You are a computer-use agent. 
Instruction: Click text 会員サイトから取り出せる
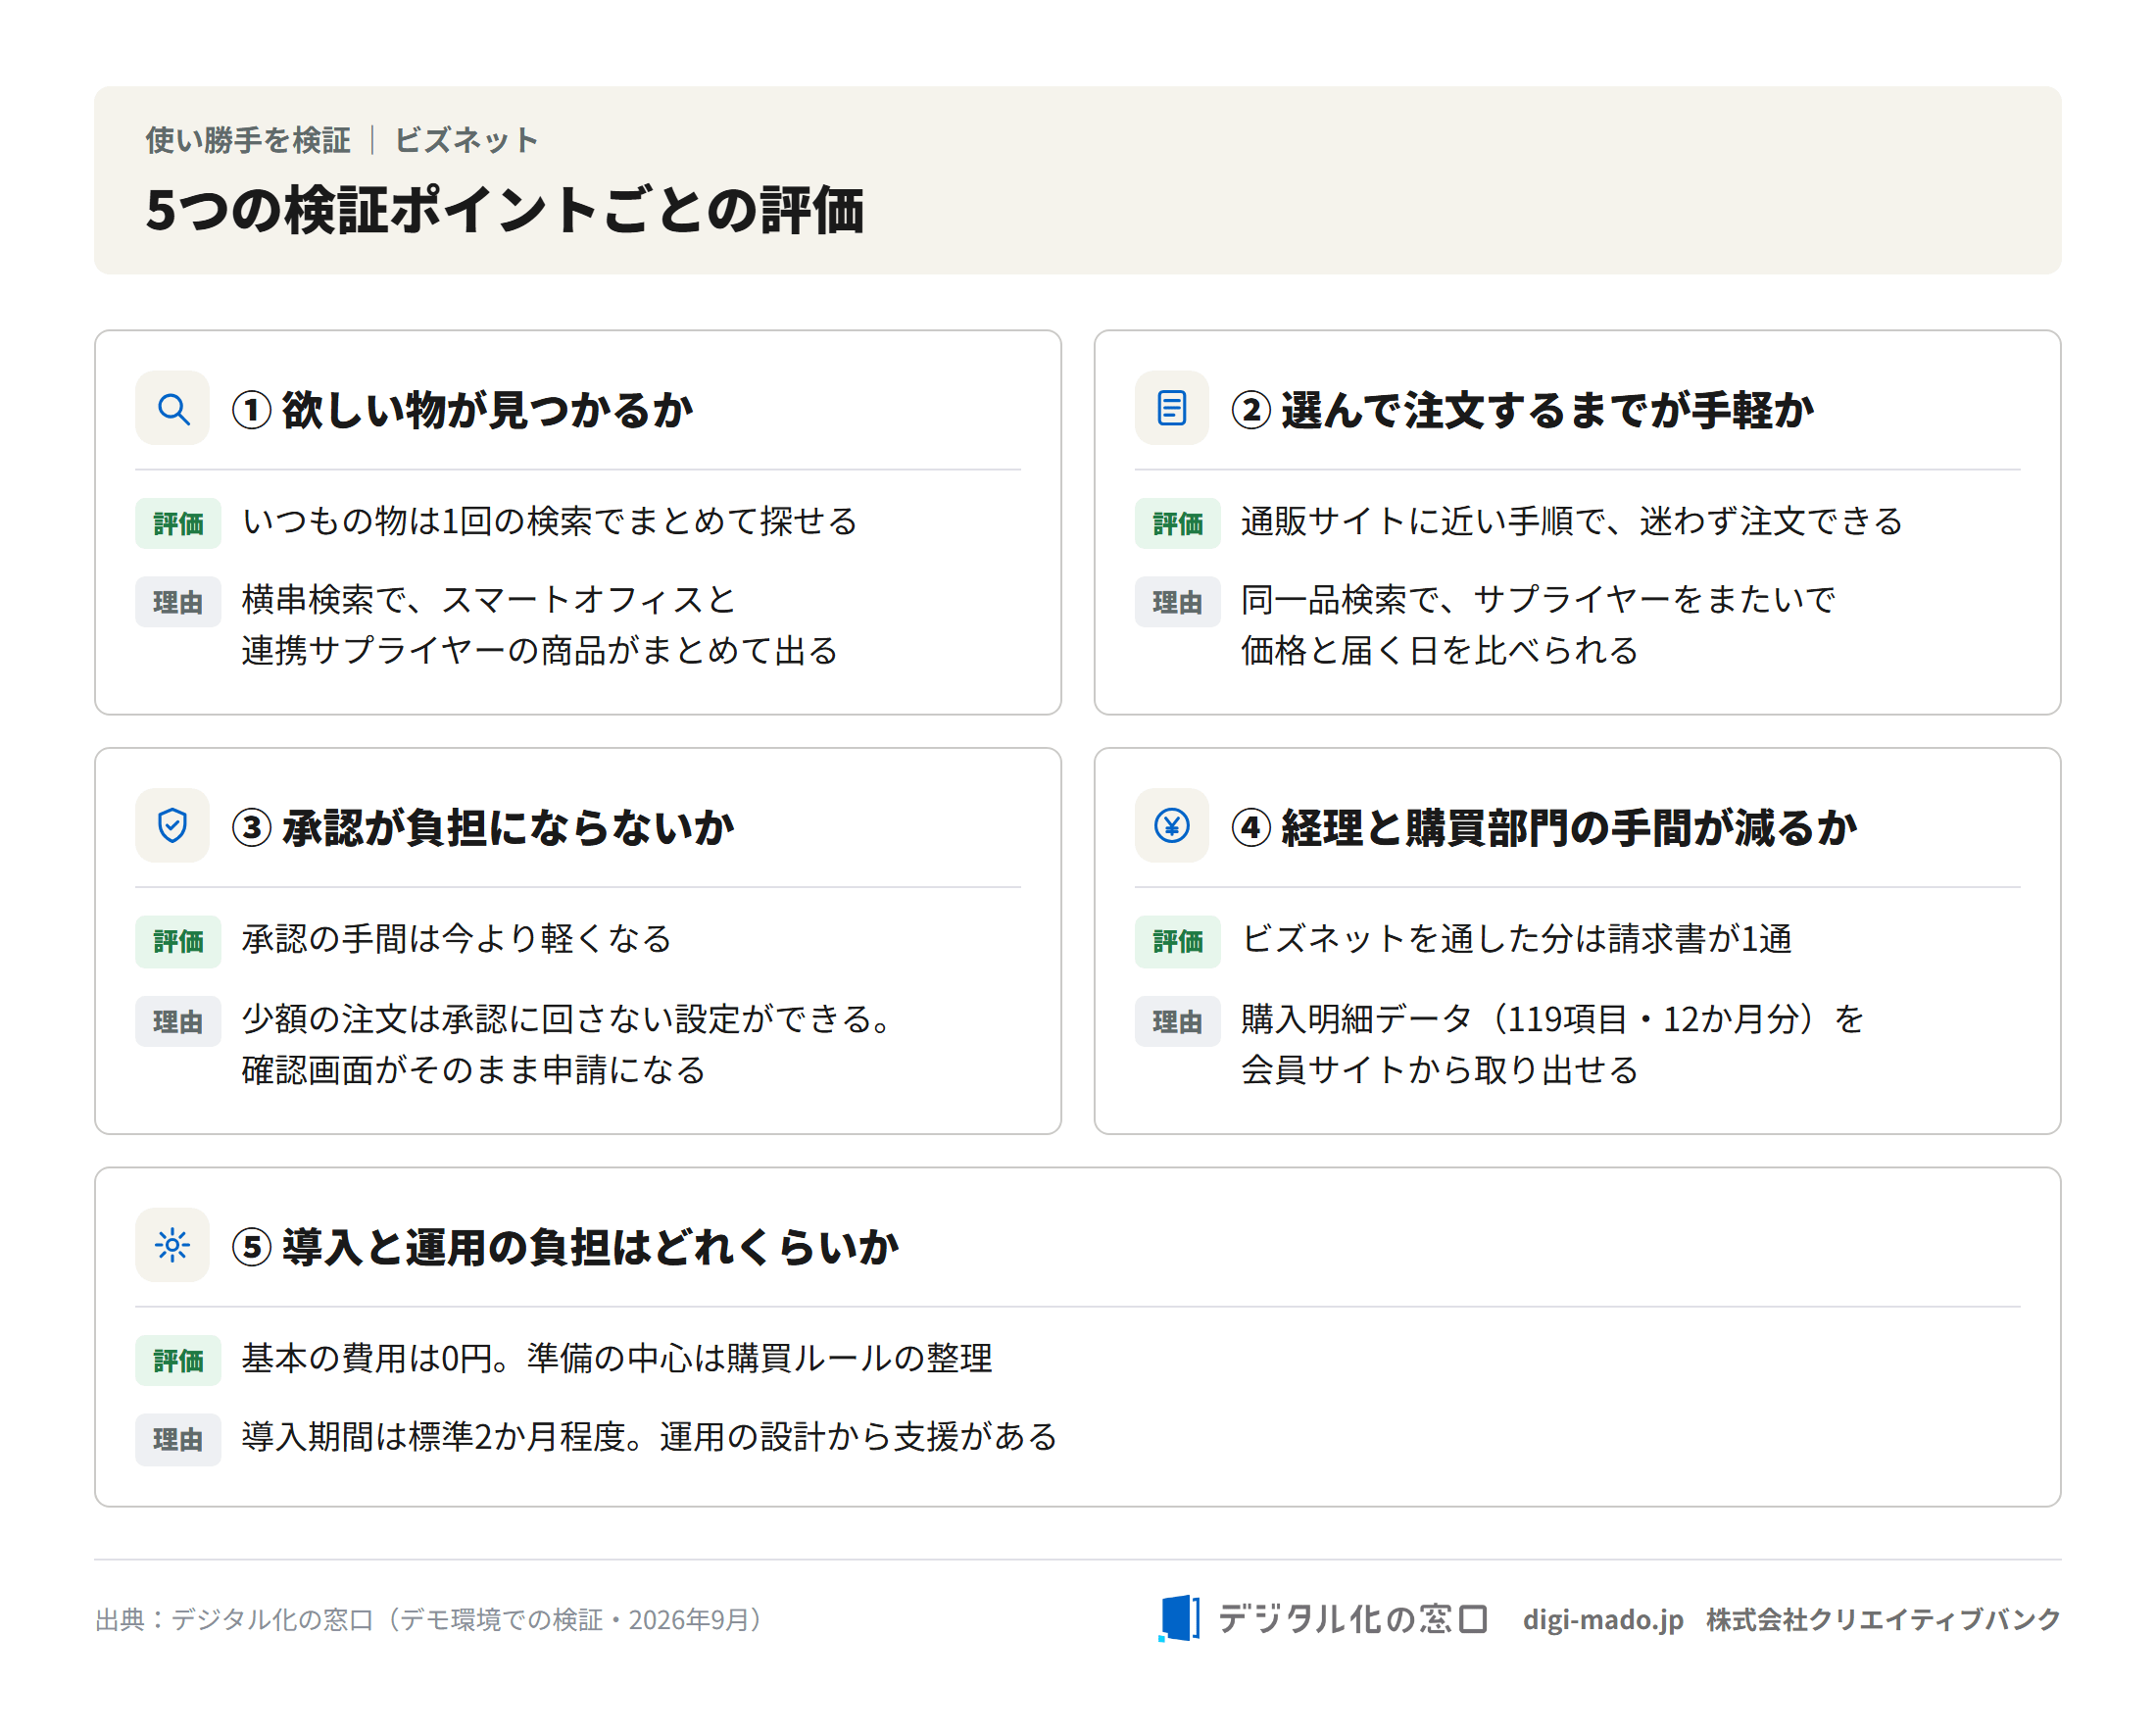click(1440, 1069)
